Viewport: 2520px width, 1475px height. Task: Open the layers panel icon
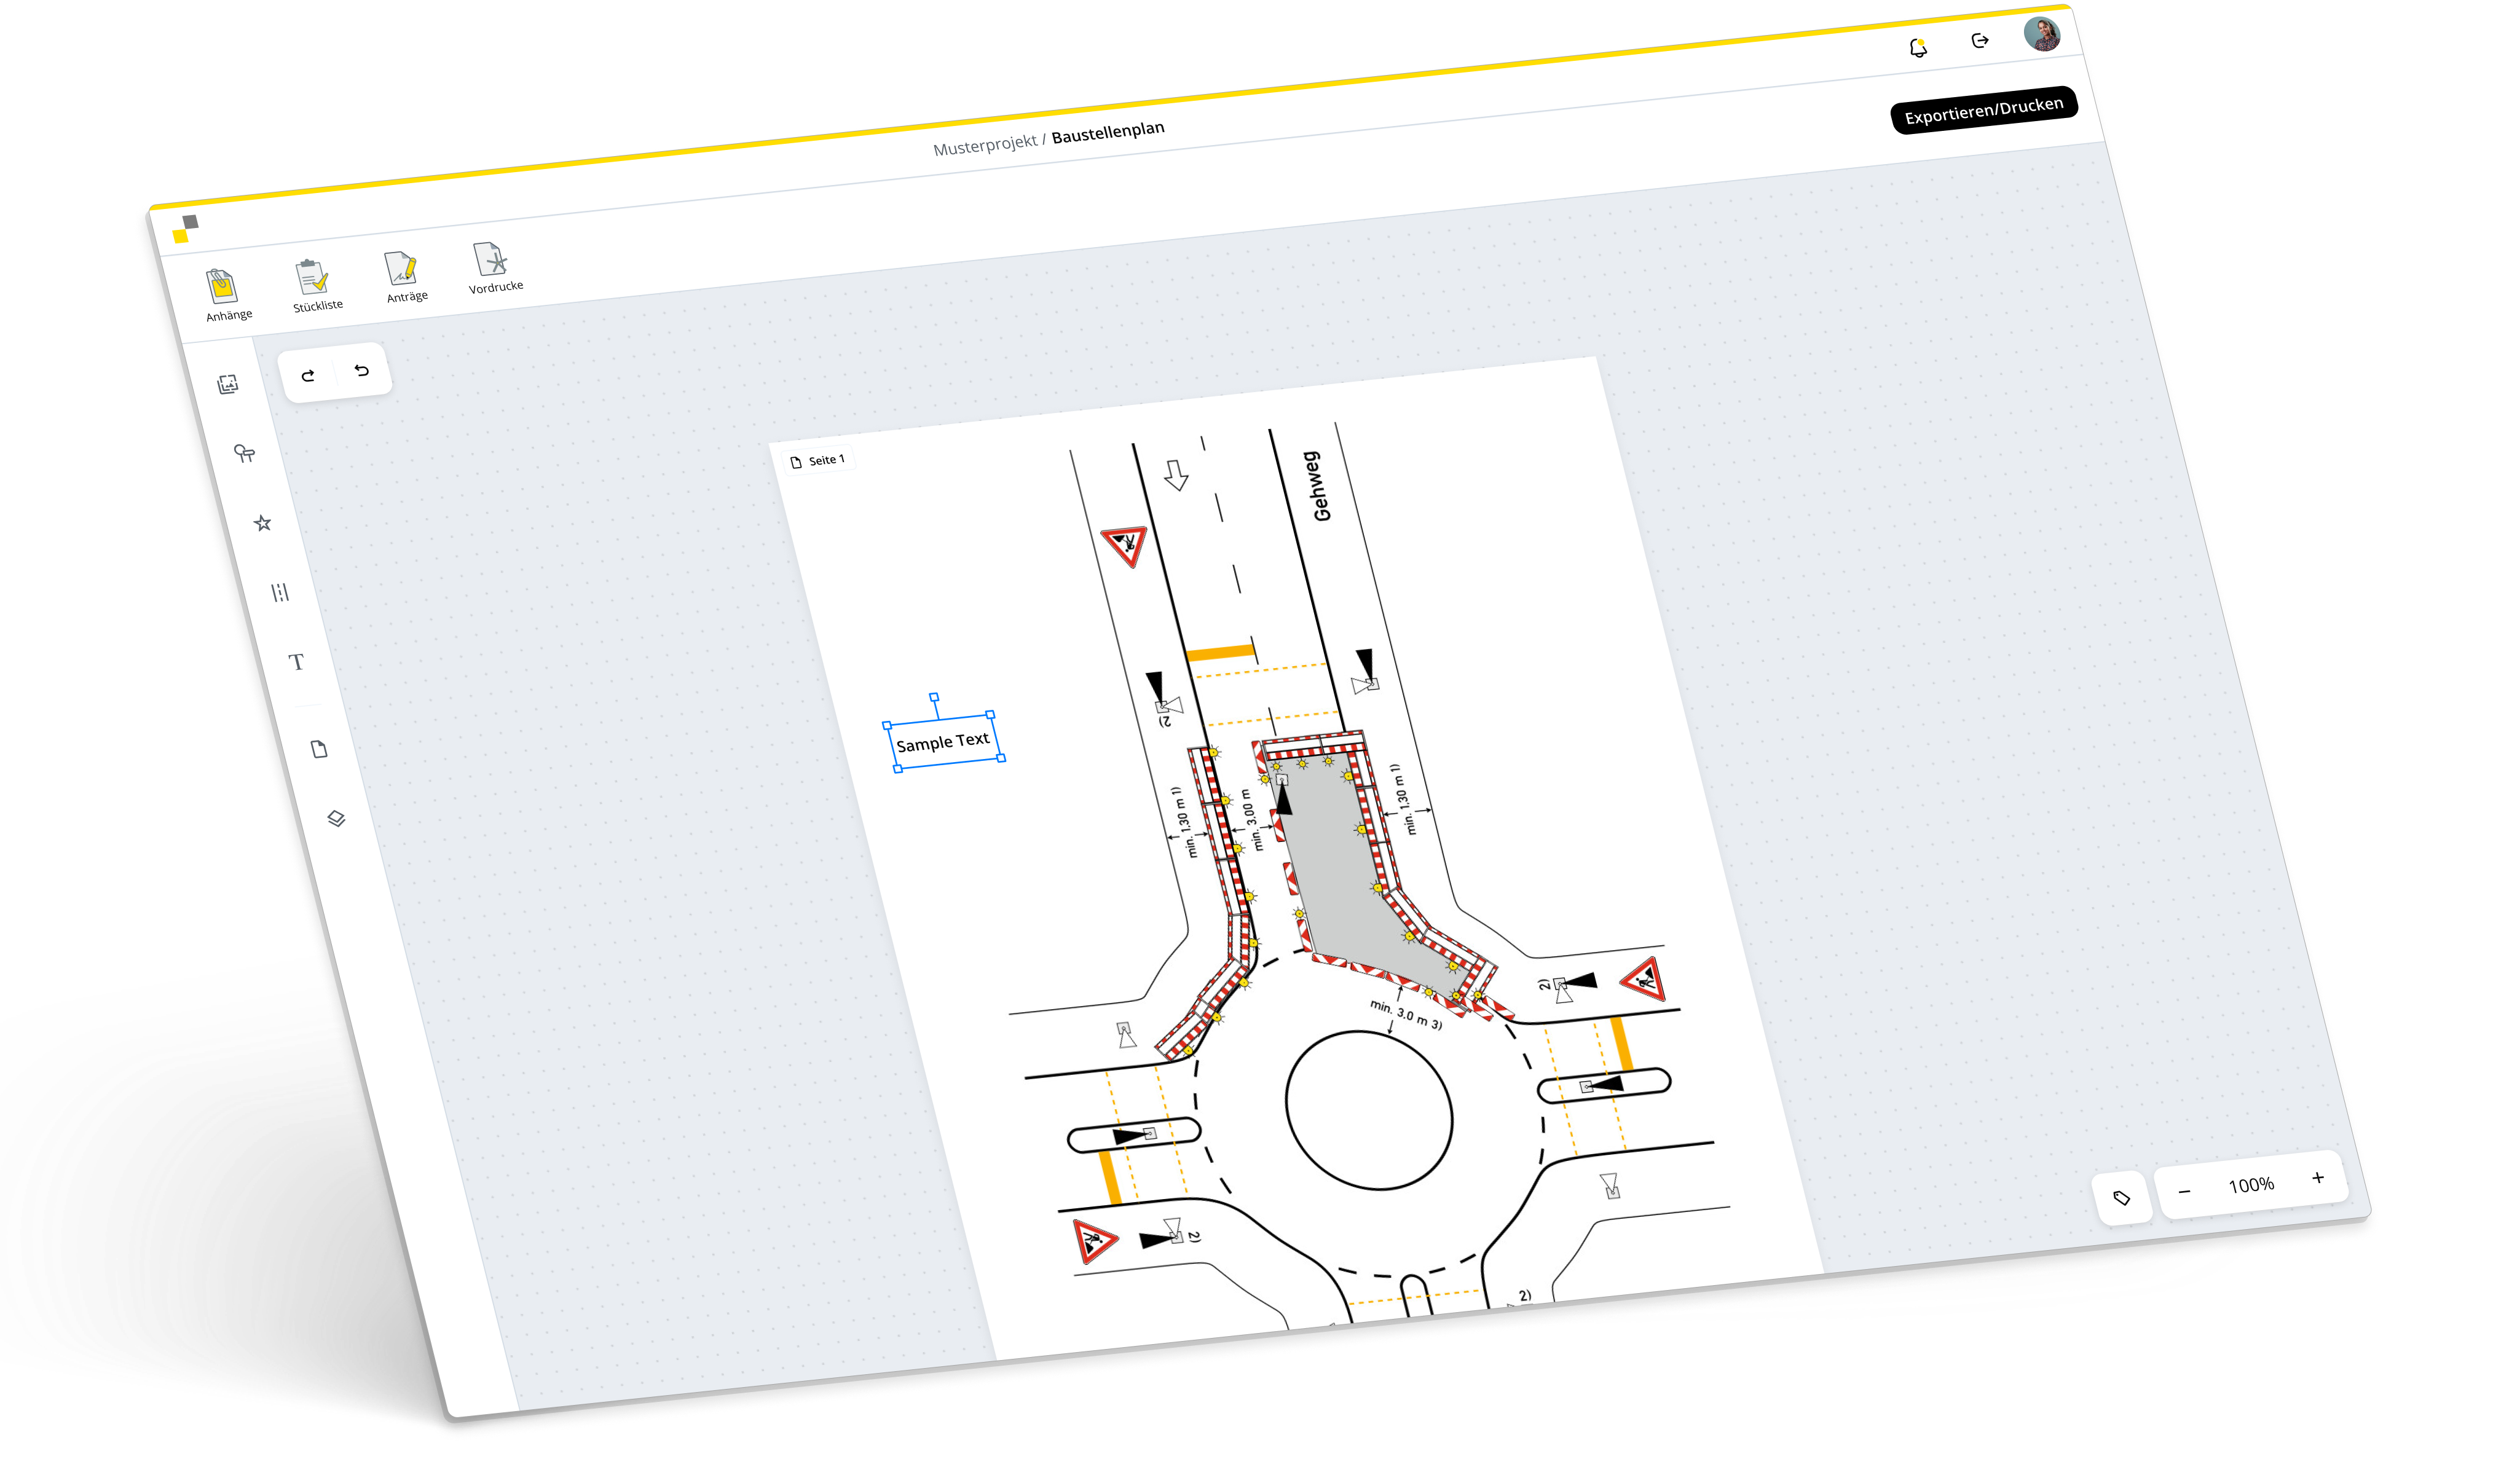[x=336, y=819]
